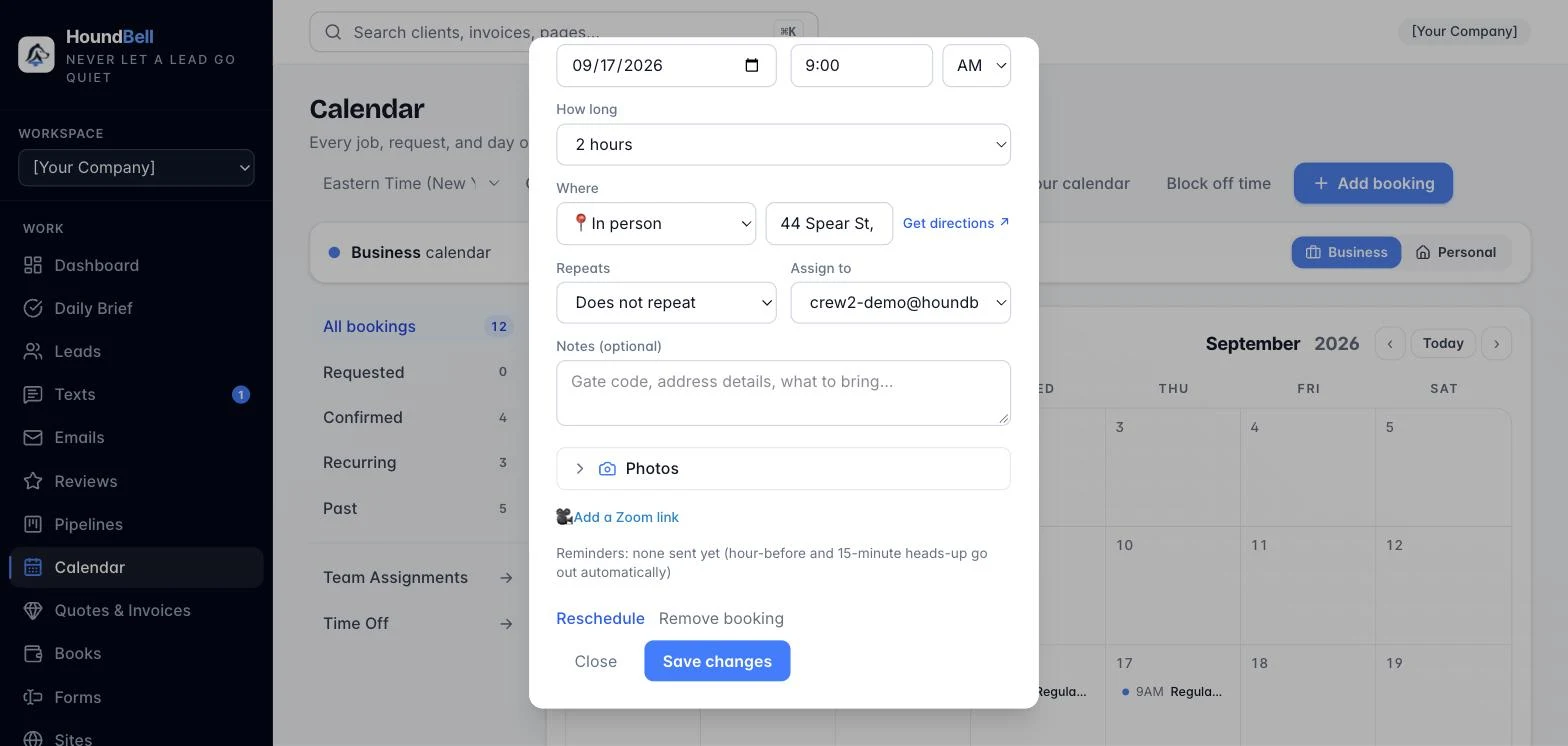Click the Reviews star icon

[33, 481]
